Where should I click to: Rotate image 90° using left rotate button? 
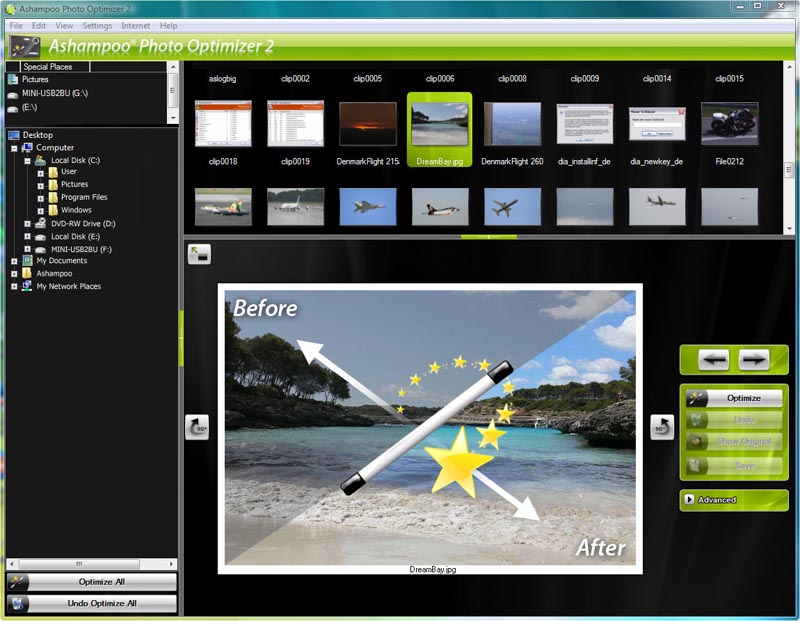[196, 428]
